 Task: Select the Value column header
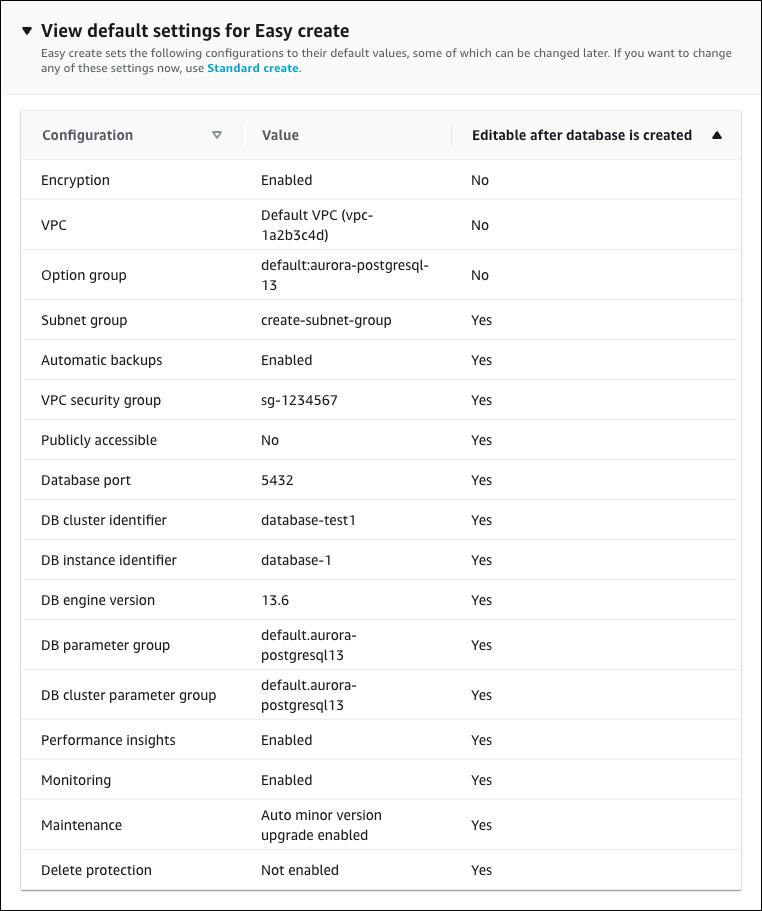point(280,135)
